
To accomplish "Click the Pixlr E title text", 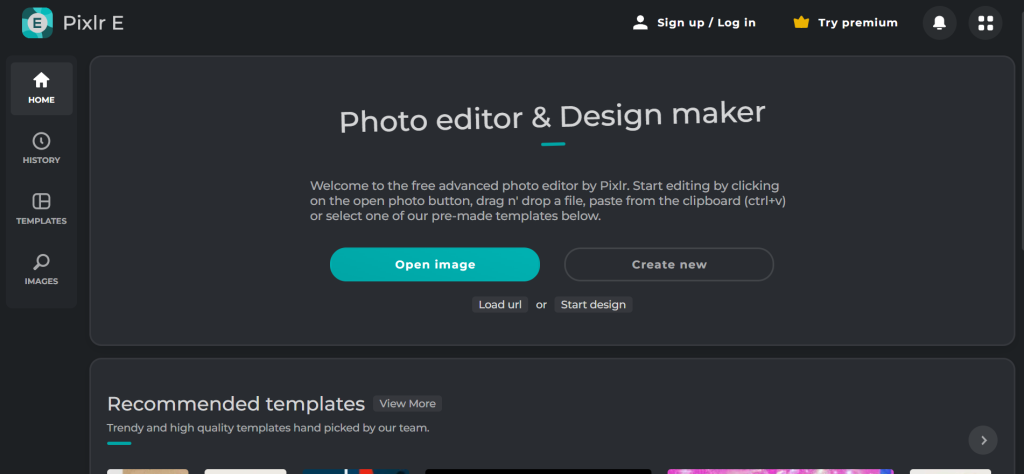I will click(x=93, y=24).
